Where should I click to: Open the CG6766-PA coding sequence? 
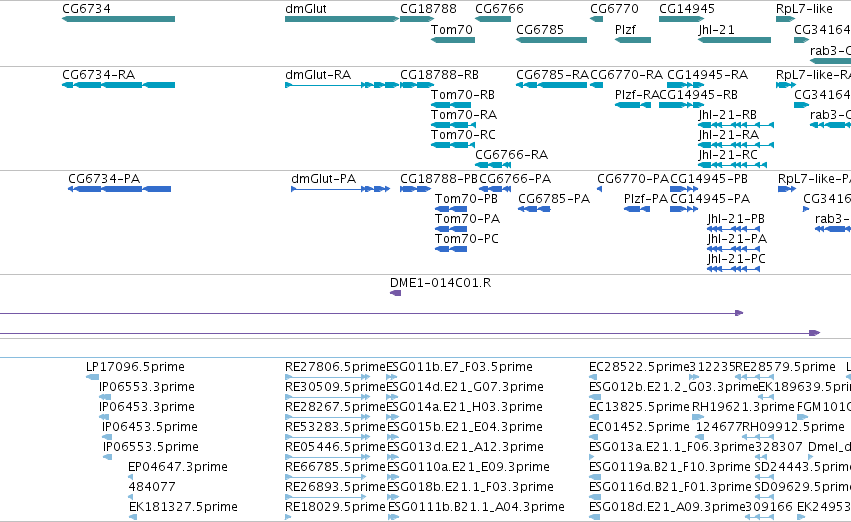tap(495, 189)
